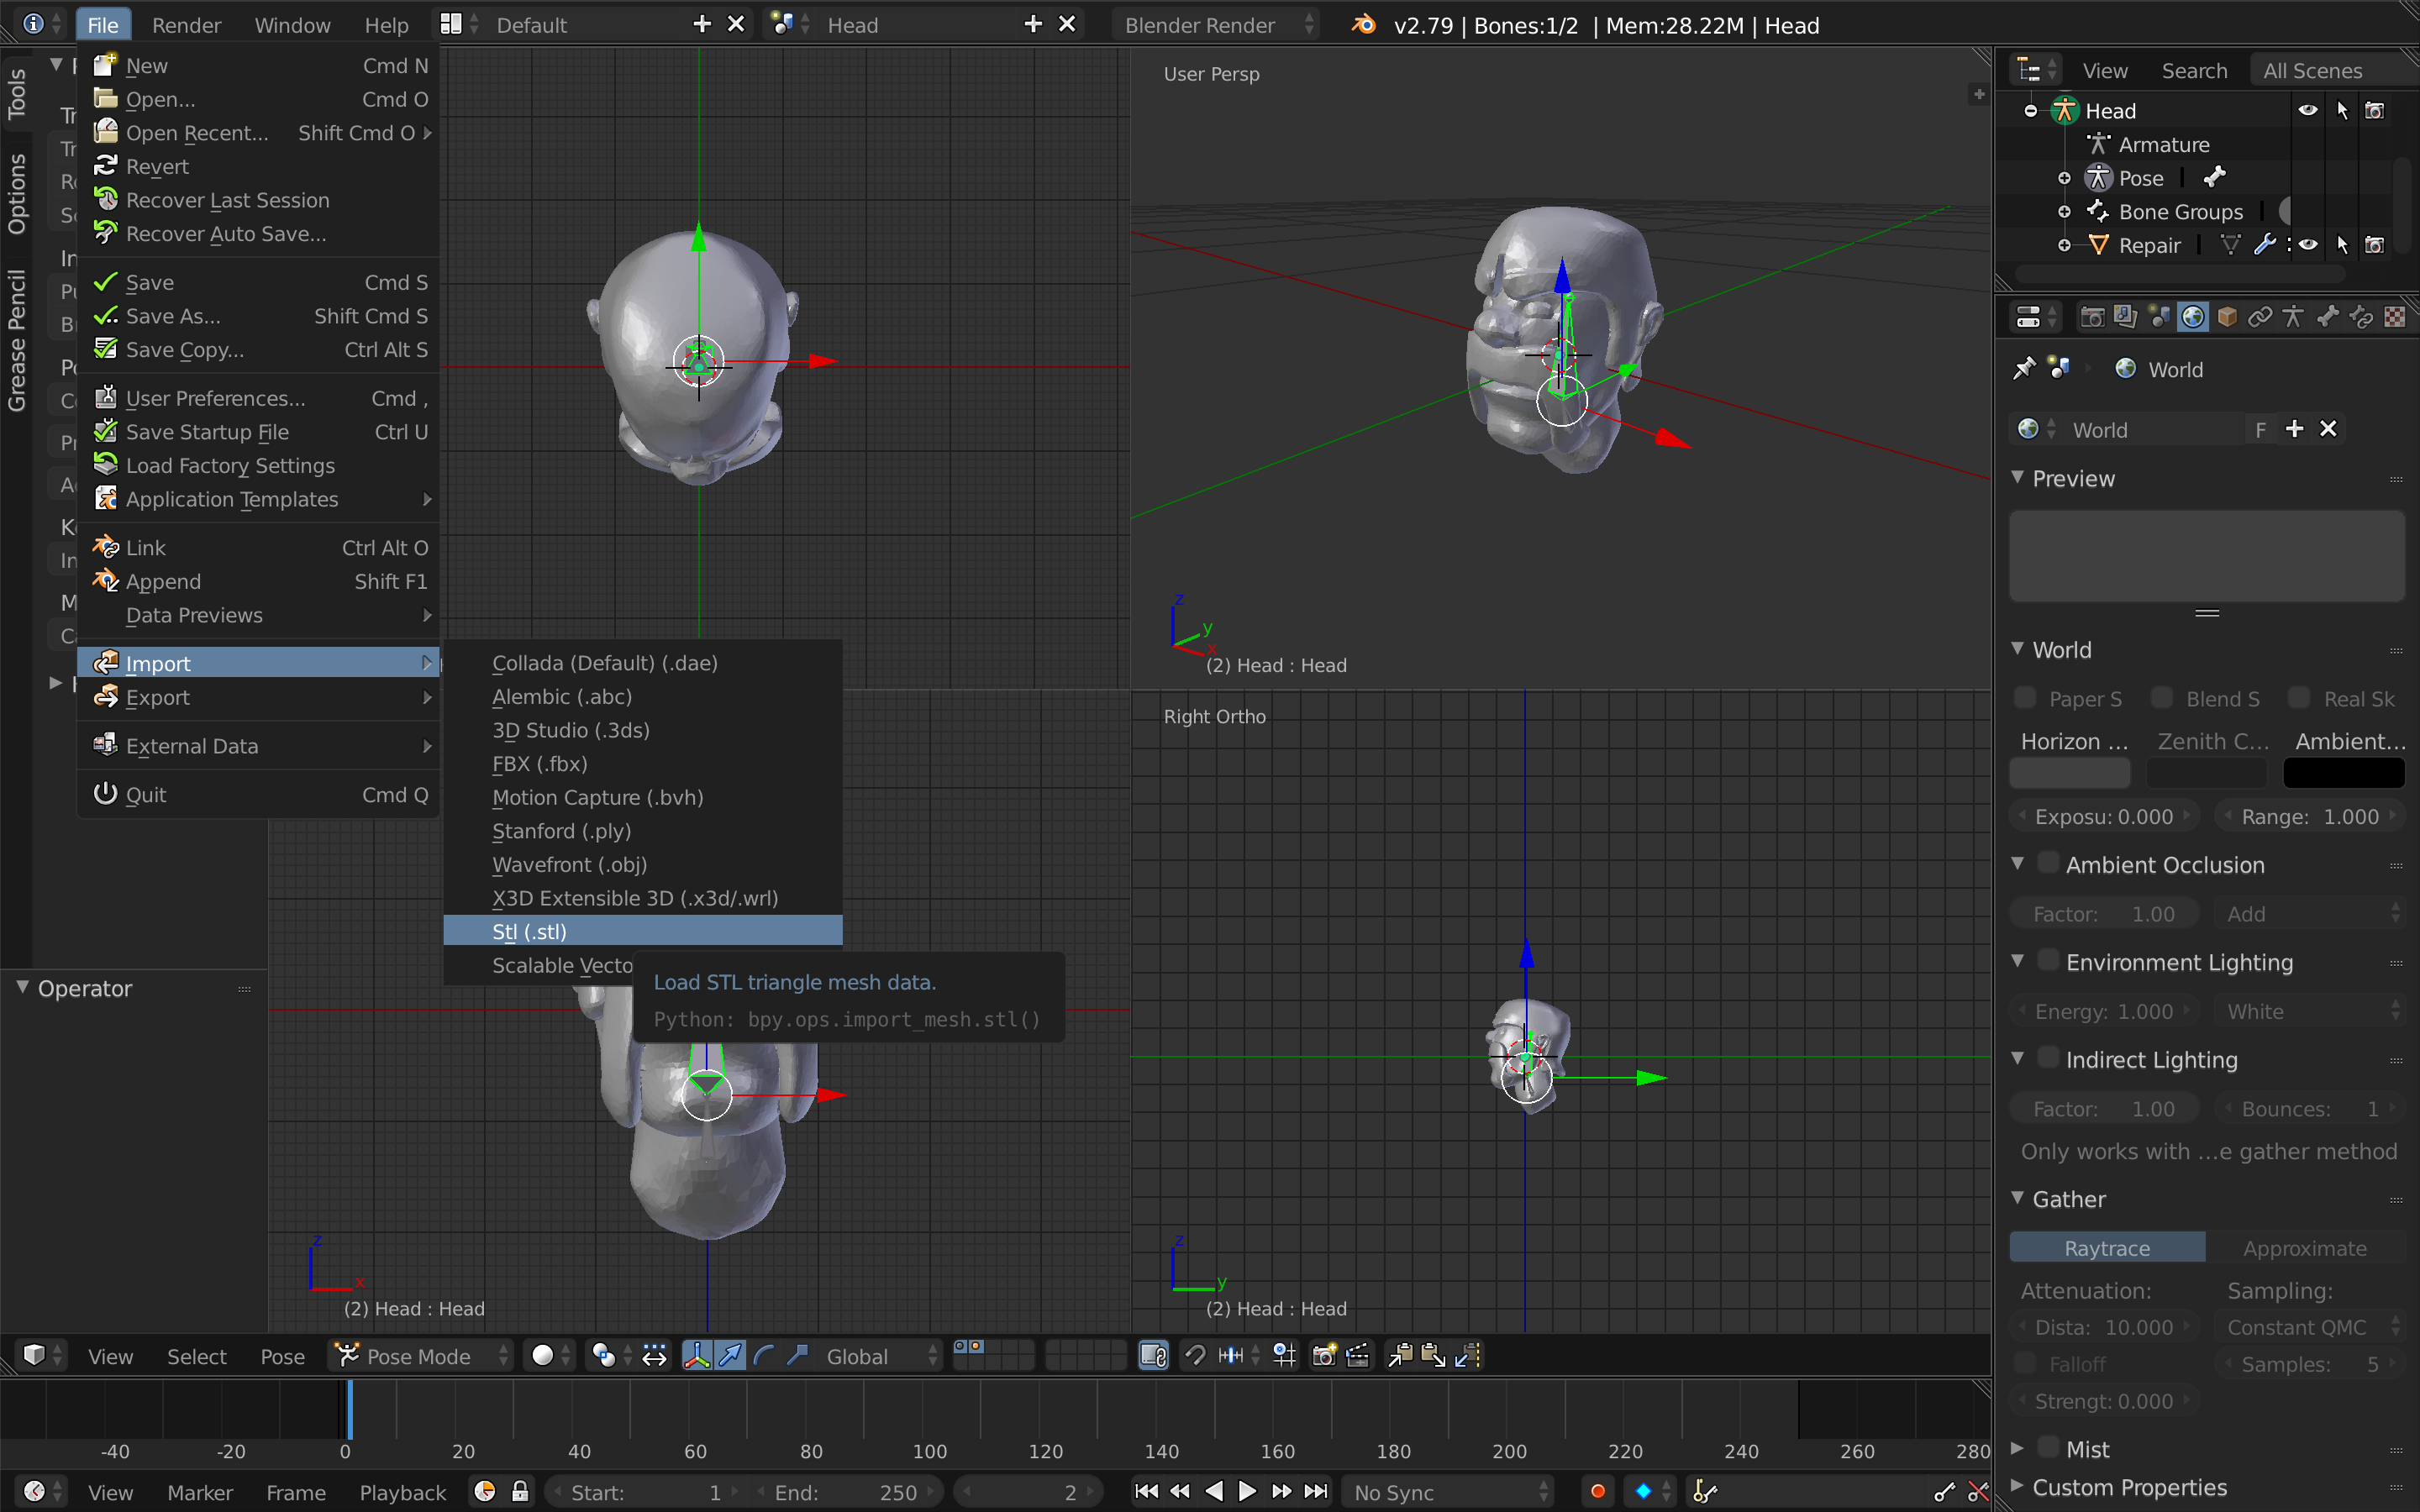Open the Pose Mode dropdown
The image size is (2420, 1512).
click(421, 1356)
